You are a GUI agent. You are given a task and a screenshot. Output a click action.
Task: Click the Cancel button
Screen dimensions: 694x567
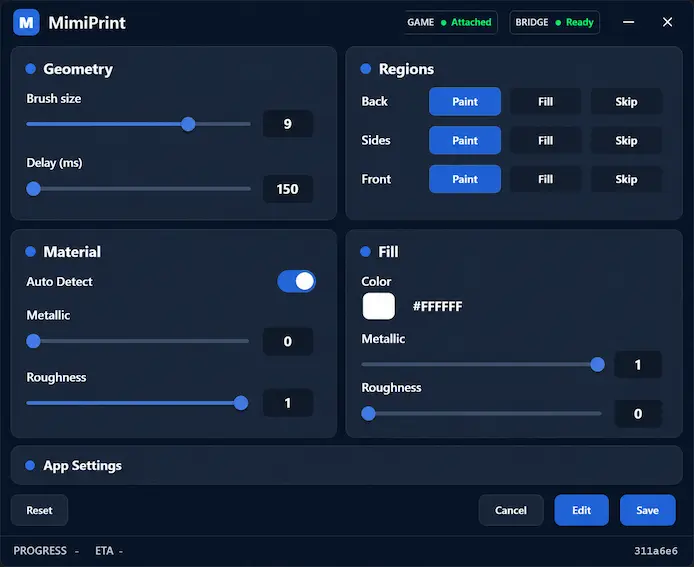click(511, 510)
